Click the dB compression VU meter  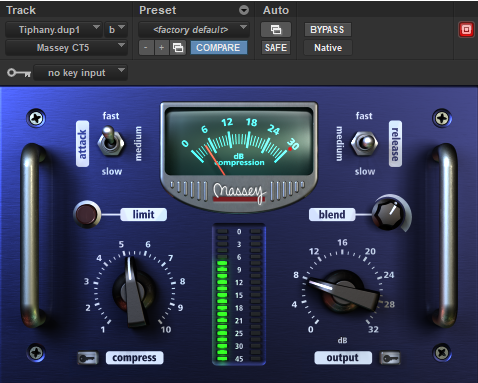tap(239, 141)
